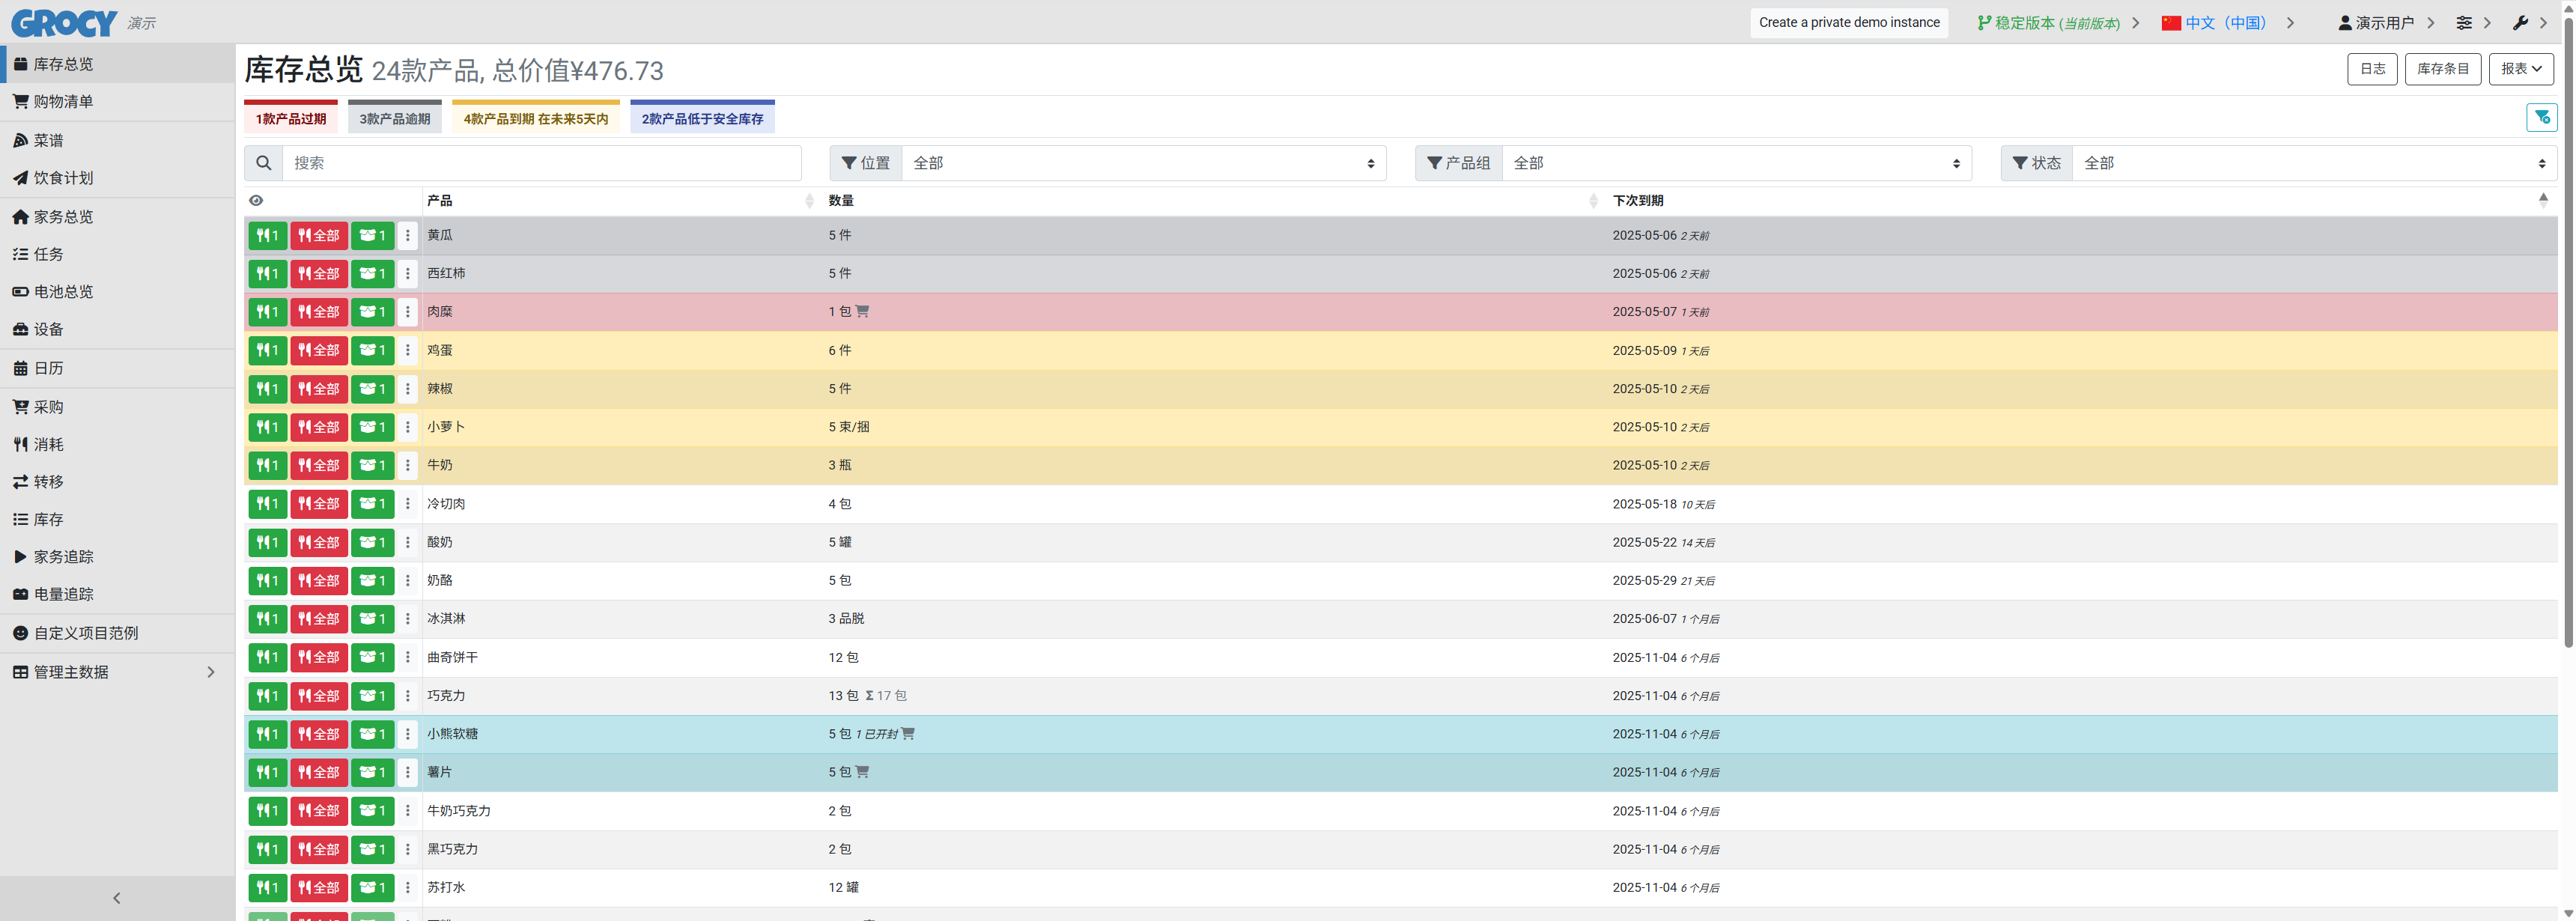Open the wrench settings icon in the top bar
This screenshot has height=921, width=2576.
click(x=2520, y=23)
